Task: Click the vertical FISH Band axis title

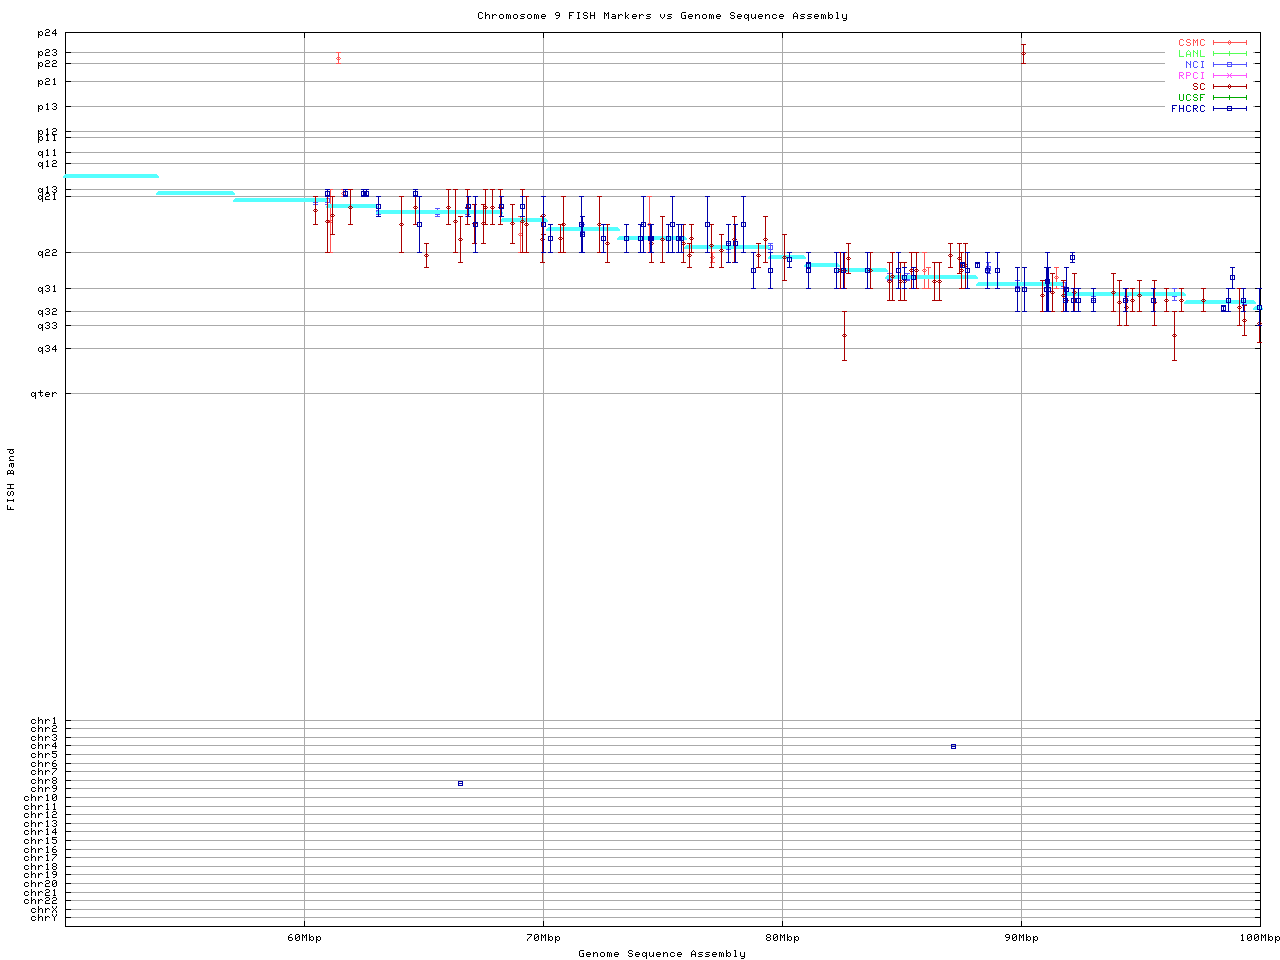Action: [12, 479]
